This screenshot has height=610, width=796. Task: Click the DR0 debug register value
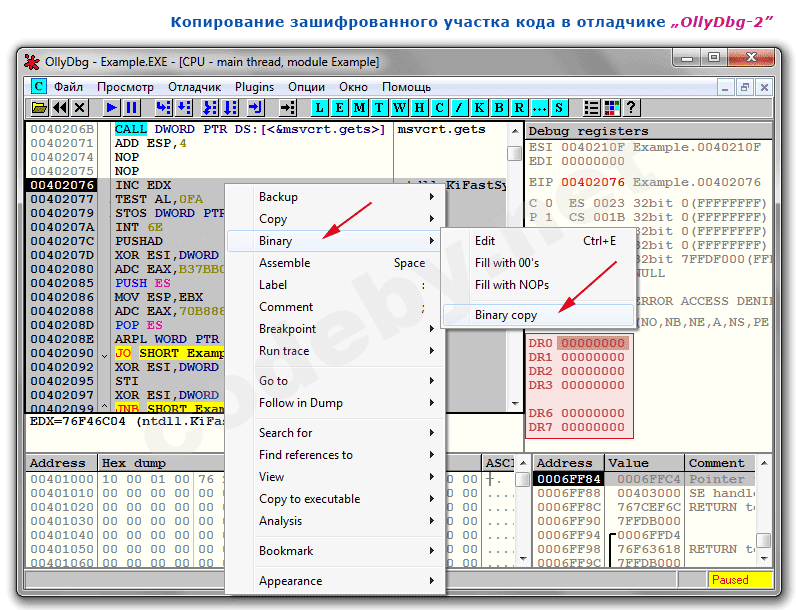[593, 344]
